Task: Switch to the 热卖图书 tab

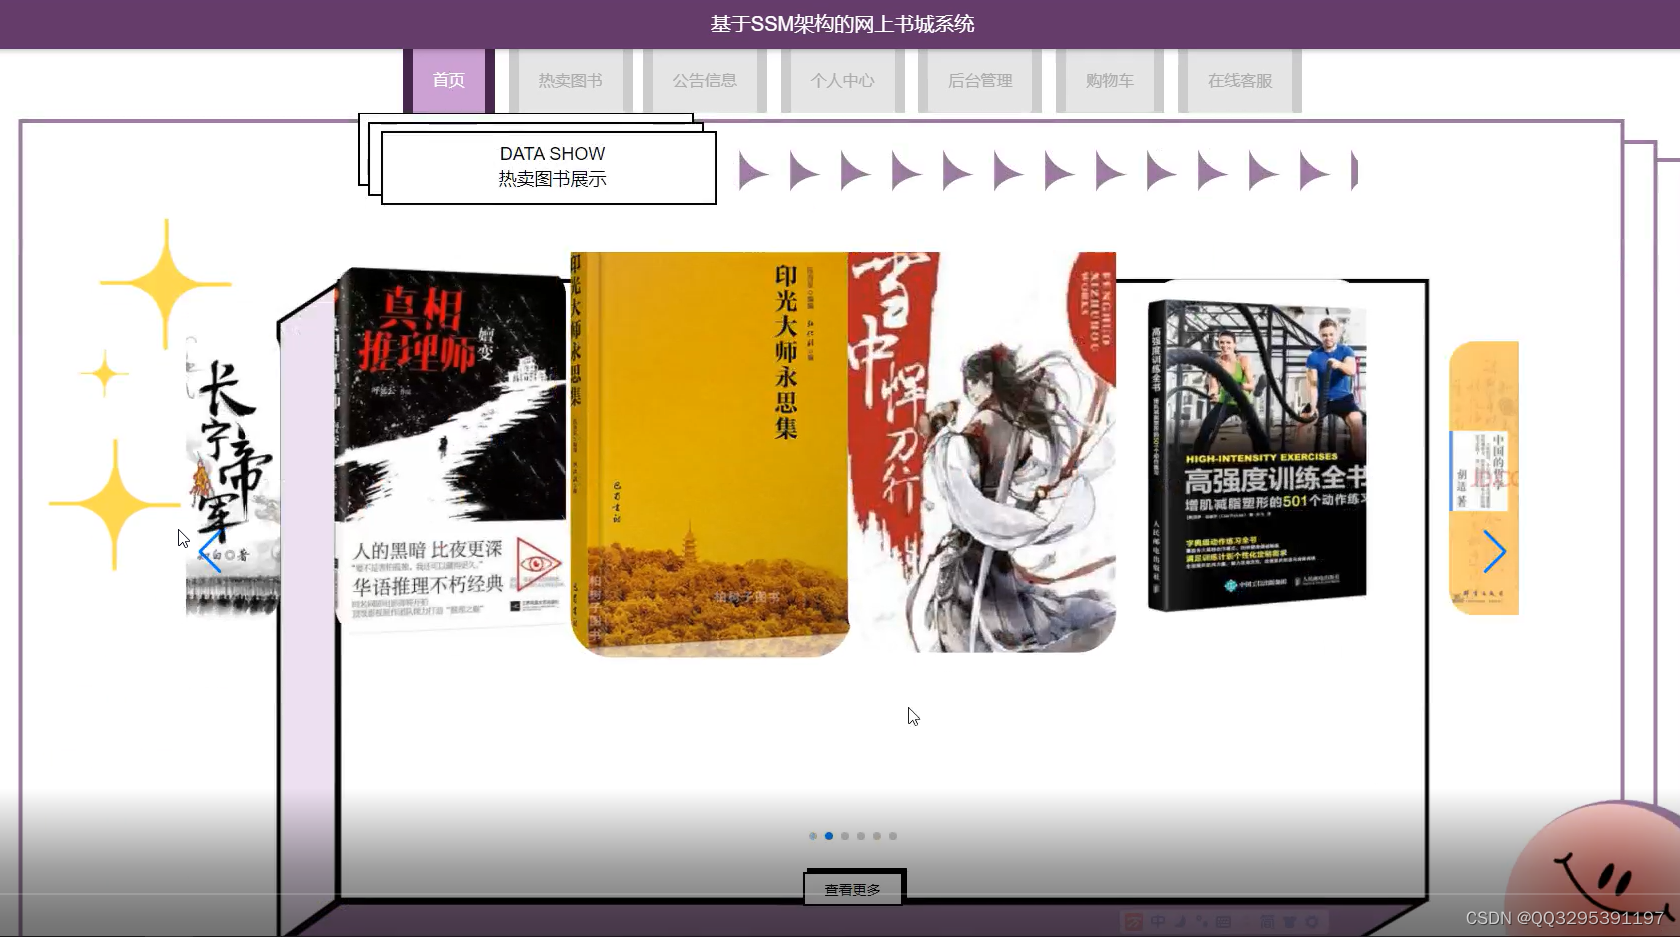Action: [x=571, y=80]
